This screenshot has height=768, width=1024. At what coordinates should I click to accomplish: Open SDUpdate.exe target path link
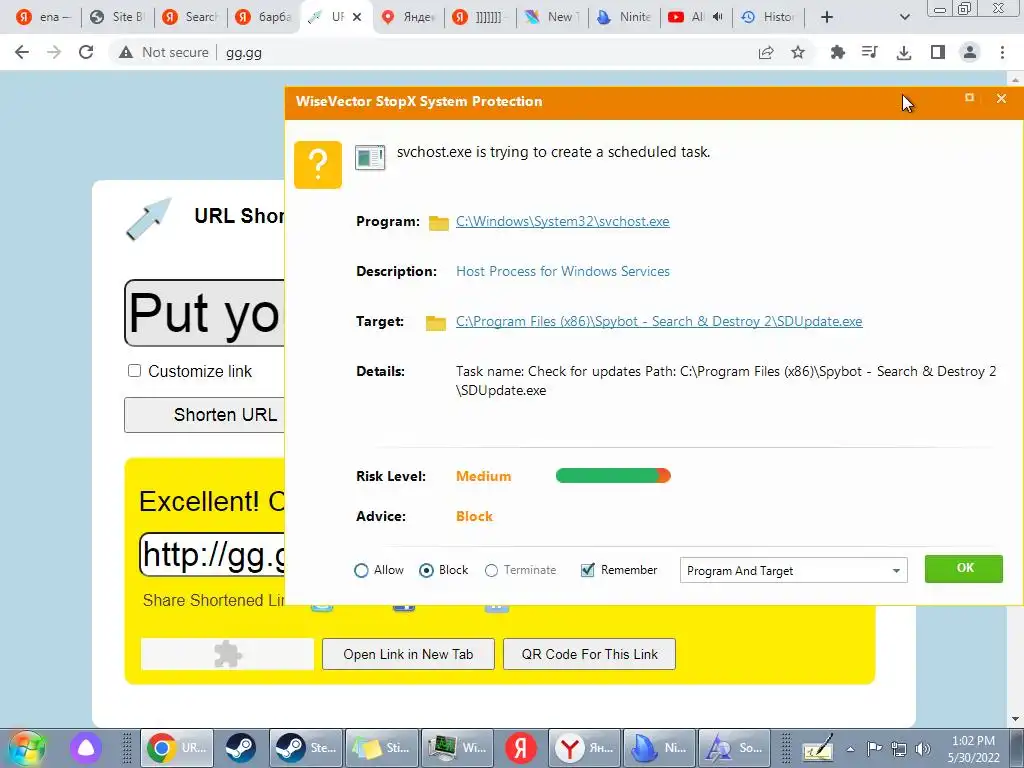coord(659,321)
